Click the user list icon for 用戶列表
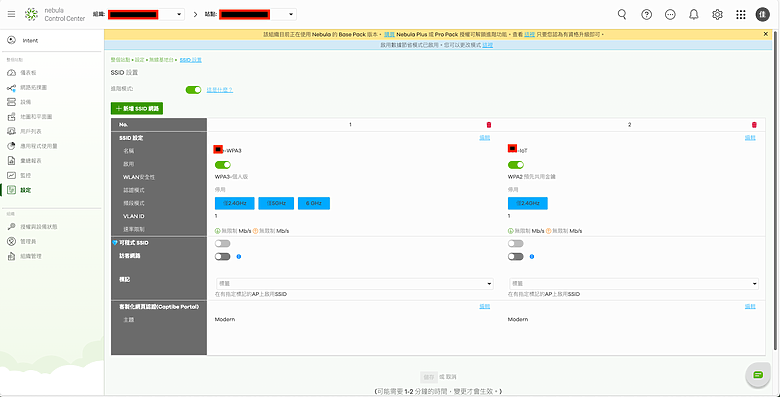Screen dimensions: 780x397 [x=12, y=131]
